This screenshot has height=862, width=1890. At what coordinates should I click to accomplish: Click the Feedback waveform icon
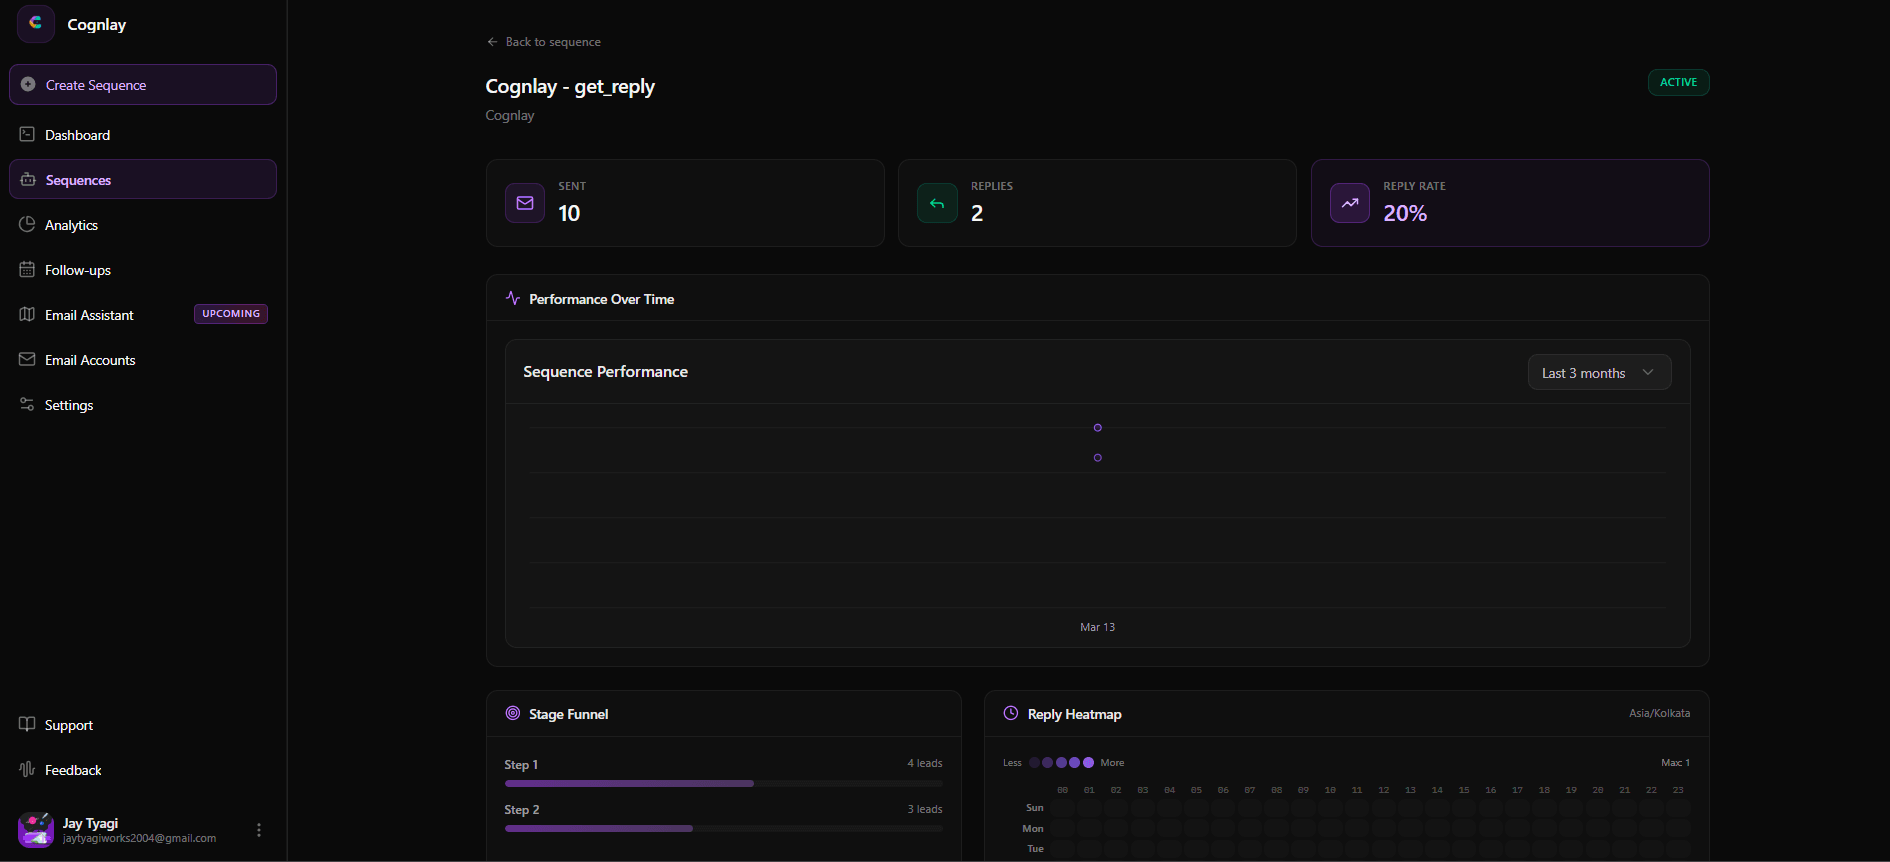[x=27, y=769]
